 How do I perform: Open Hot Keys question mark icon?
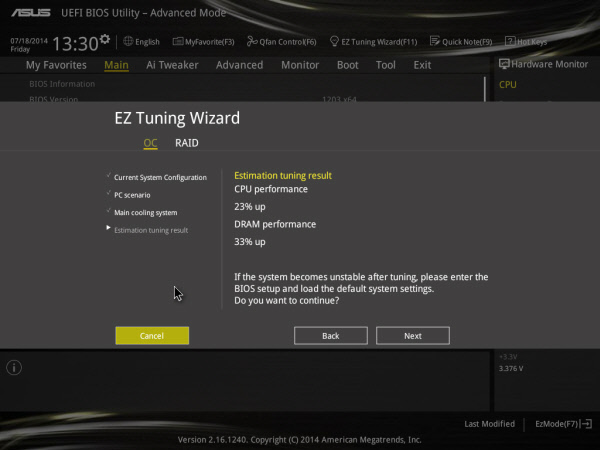[510, 41]
